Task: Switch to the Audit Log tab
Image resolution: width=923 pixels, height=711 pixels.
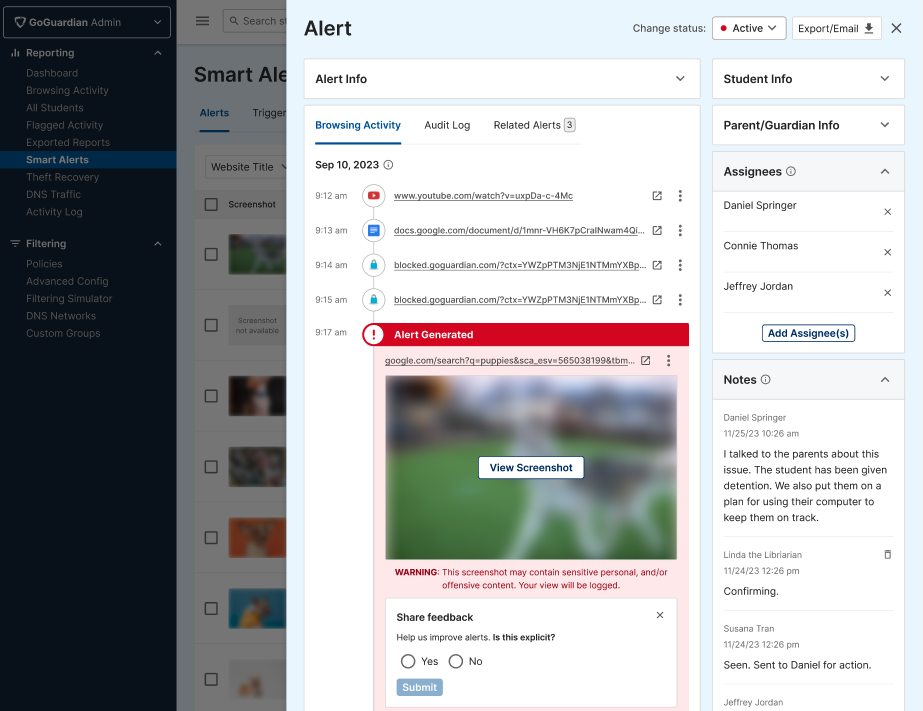Action: 447,125
